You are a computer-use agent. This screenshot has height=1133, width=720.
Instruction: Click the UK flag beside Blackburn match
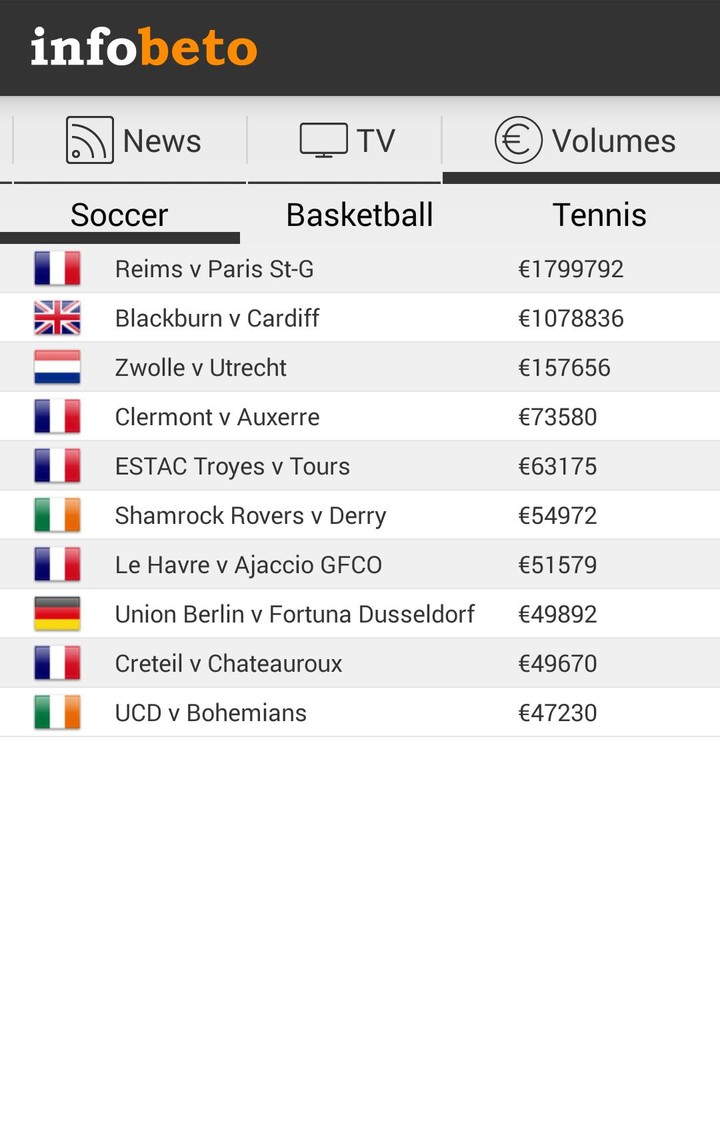point(57,318)
